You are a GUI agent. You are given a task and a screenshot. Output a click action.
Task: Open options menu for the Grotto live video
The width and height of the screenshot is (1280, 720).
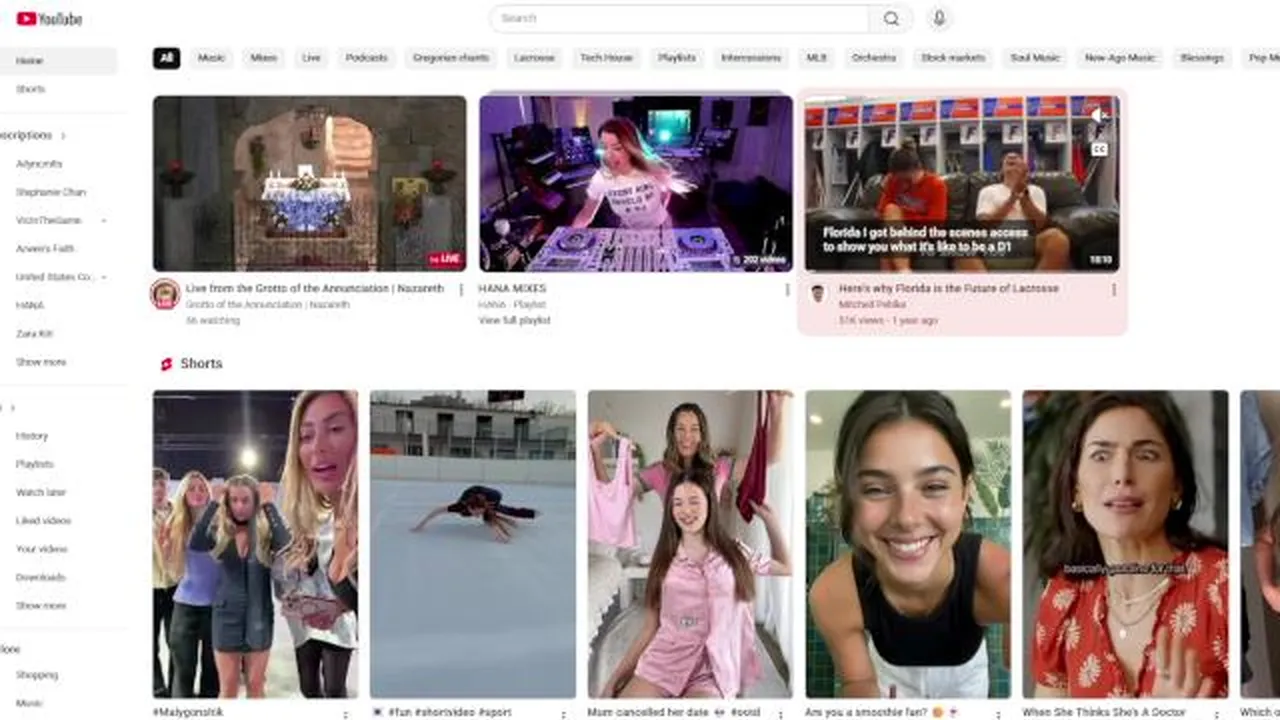point(461,289)
